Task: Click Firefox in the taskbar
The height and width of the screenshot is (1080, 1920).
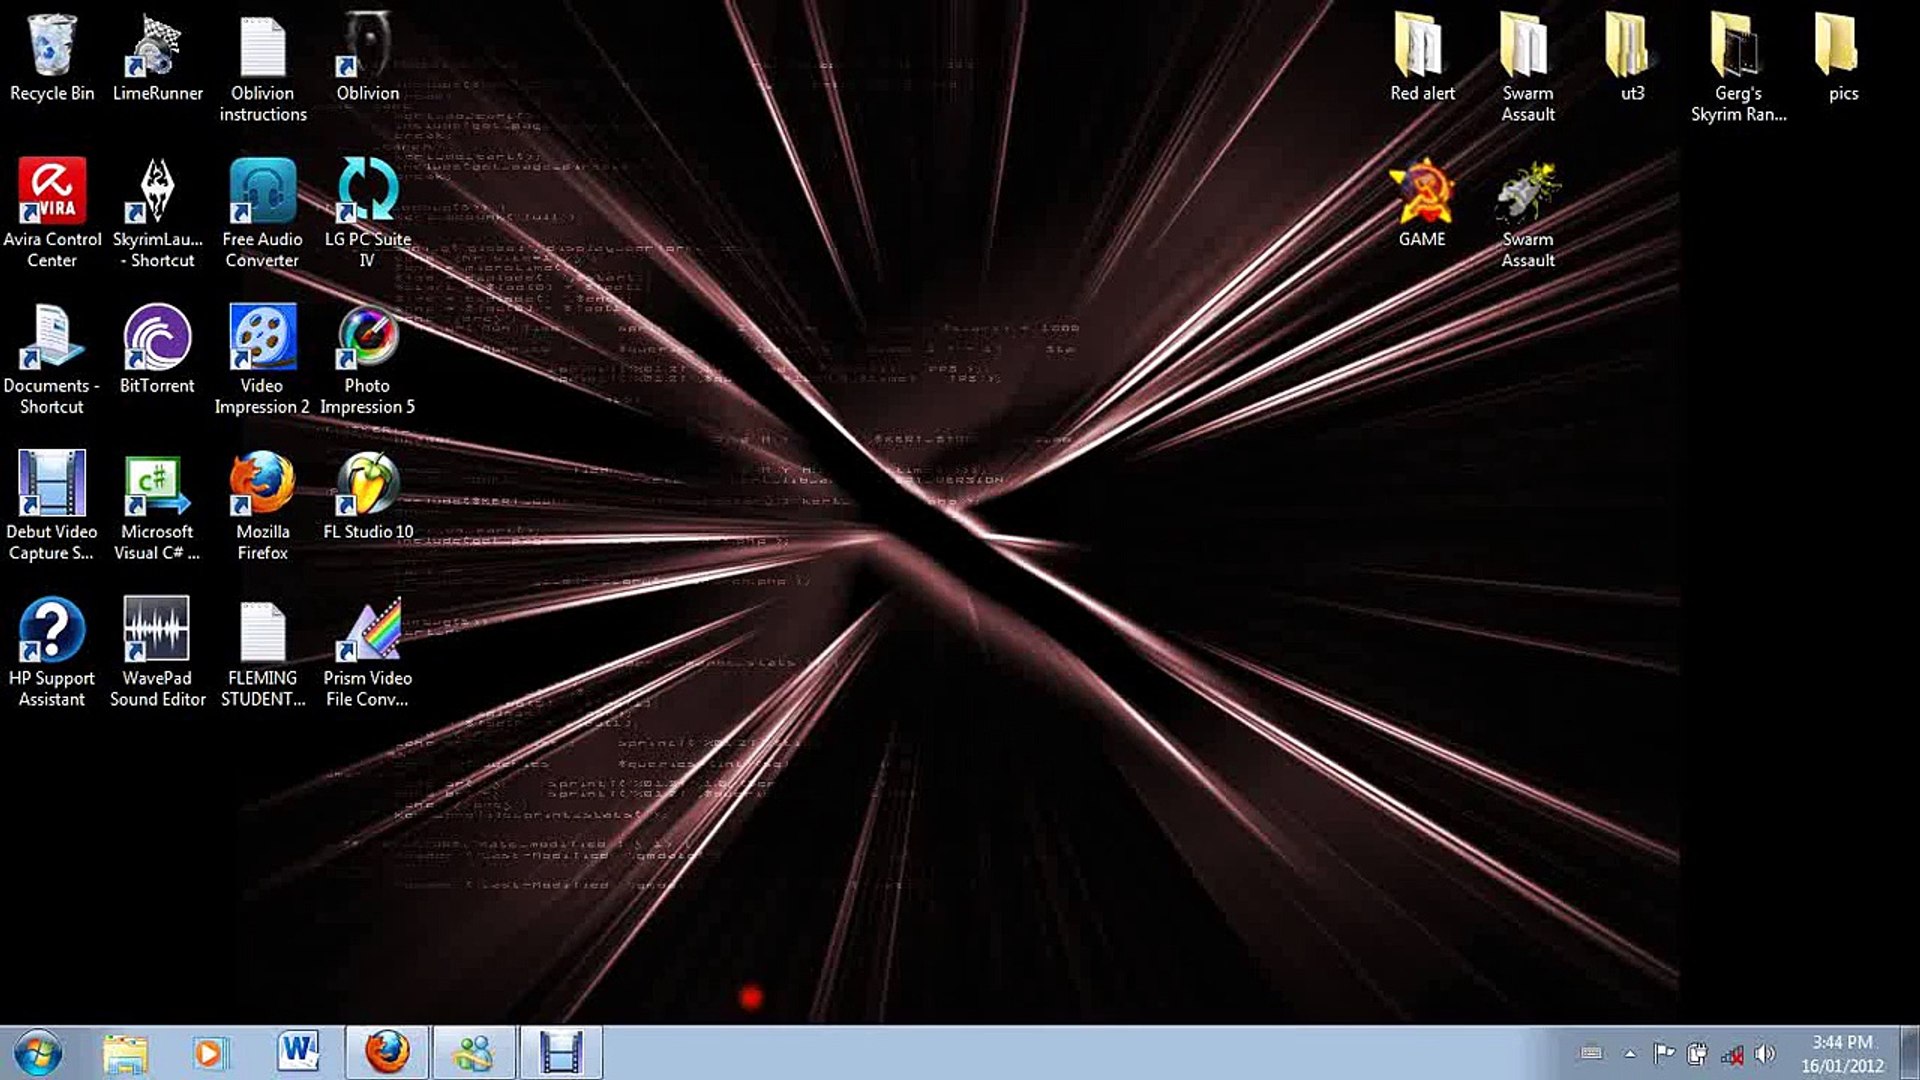Action: click(387, 1053)
